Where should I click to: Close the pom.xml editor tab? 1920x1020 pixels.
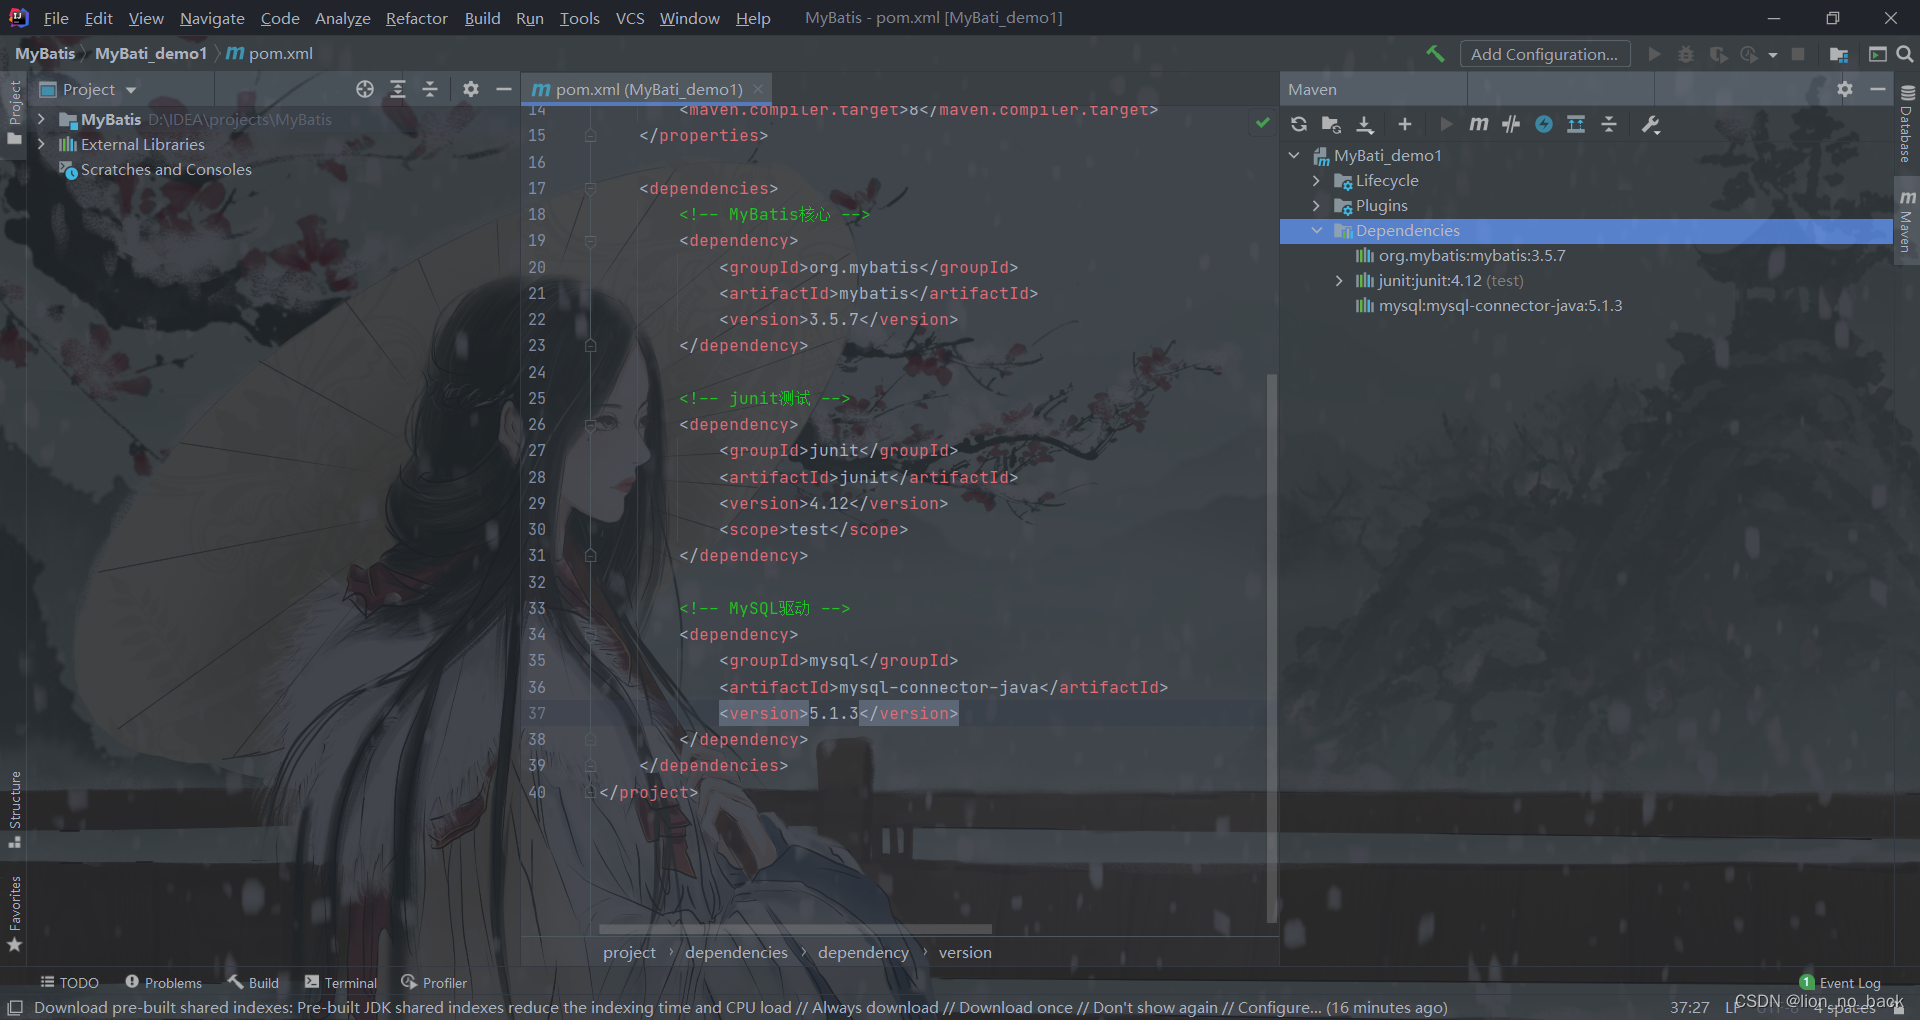point(759,90)
